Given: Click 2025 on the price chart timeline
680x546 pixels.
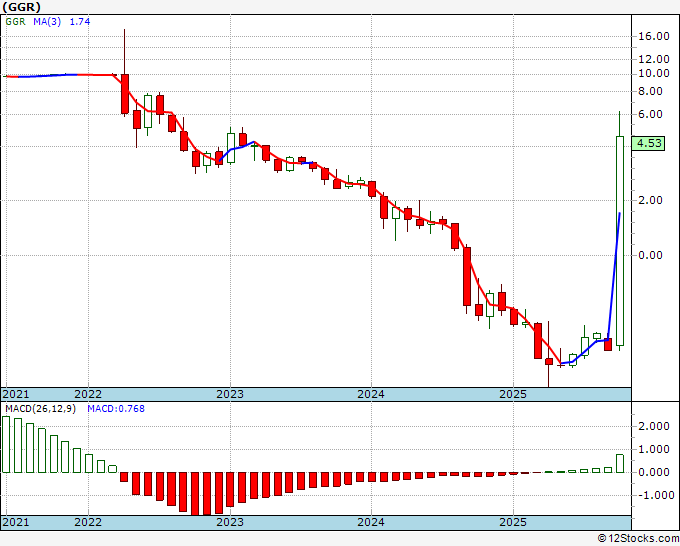Looking at the screenshot, I should point(513,394).
